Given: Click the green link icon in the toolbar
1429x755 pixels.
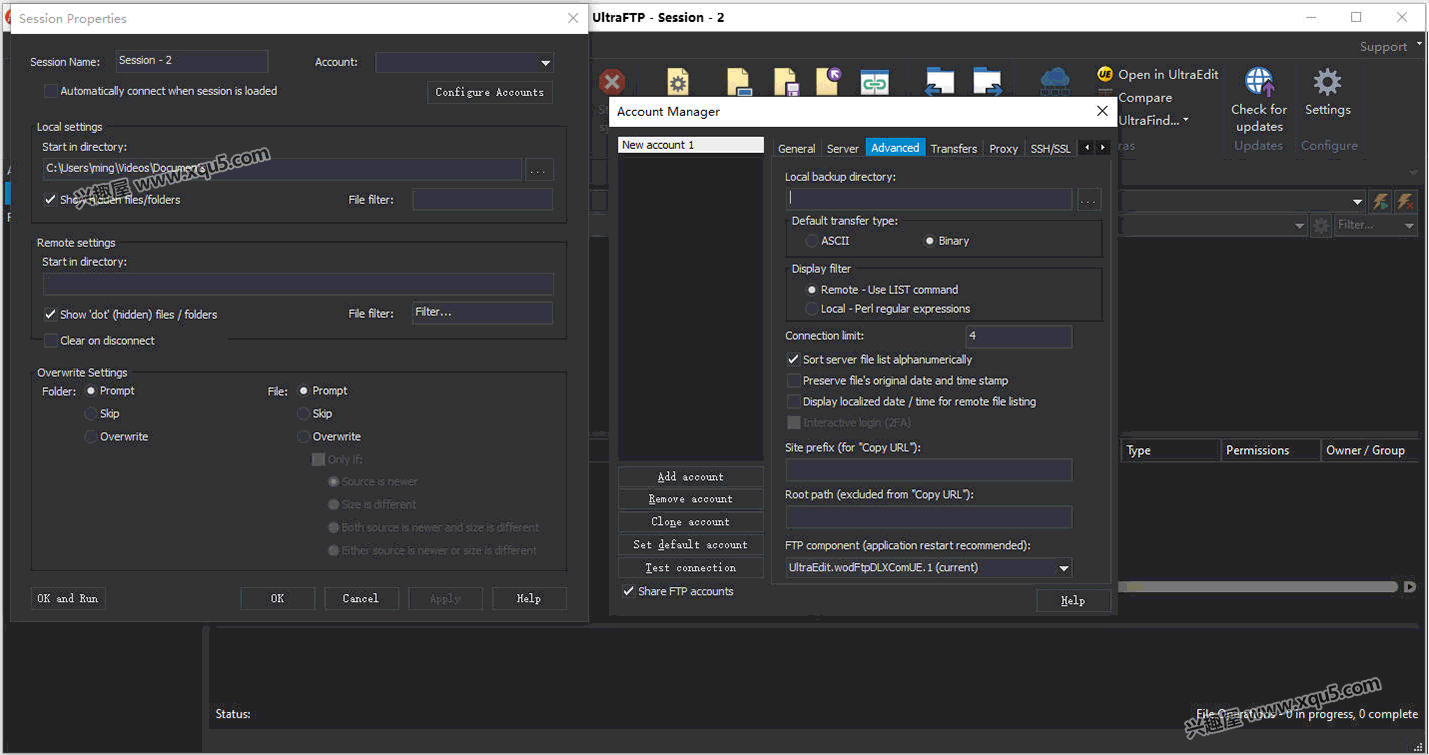Looking at the screenshot, I should click(875, 84).
